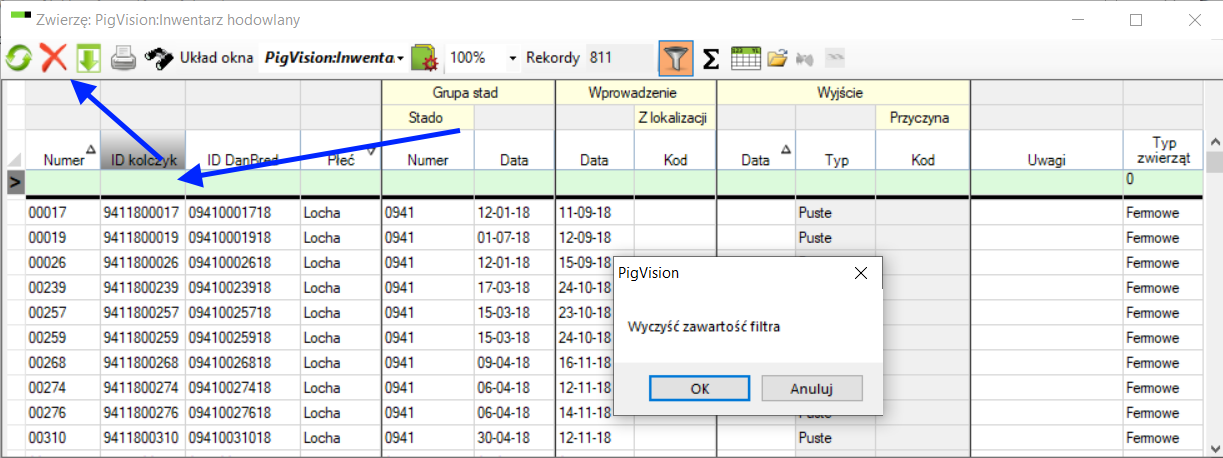Click the Wyjście Data column header

(756, 150)
